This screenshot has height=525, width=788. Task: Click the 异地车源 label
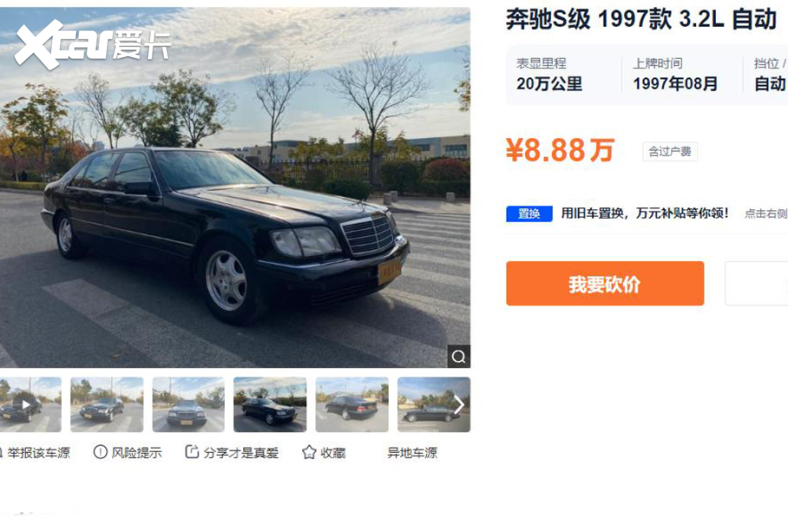(x=412, y=453)
